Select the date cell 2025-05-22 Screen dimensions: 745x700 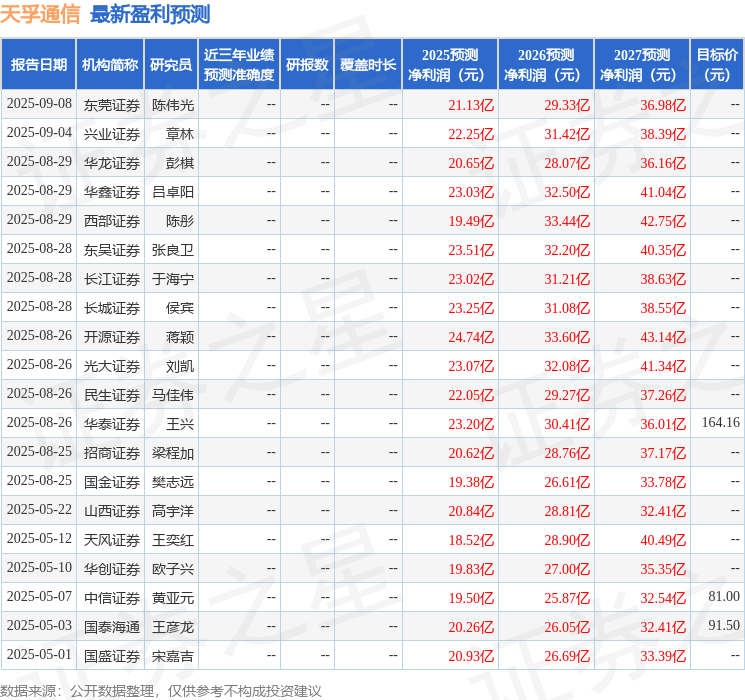pyautogui.click(x=39, y=510)
